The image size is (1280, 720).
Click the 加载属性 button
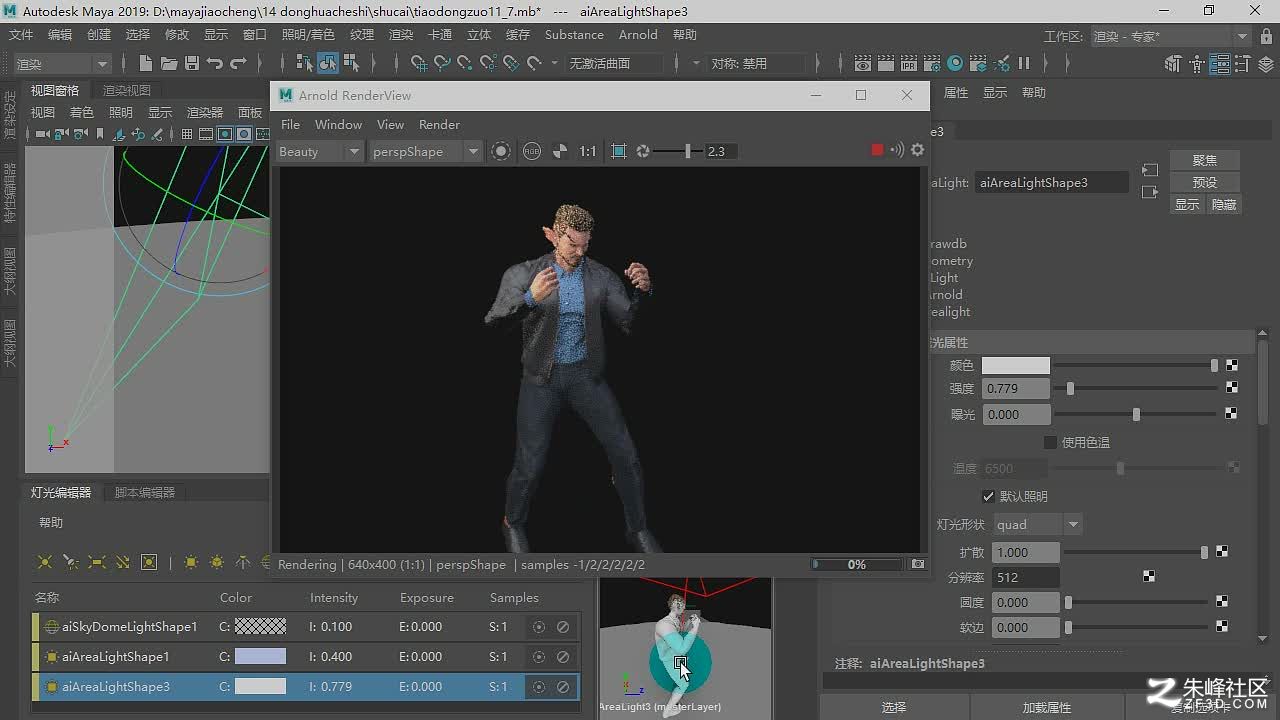click(x=1047, y=707)
